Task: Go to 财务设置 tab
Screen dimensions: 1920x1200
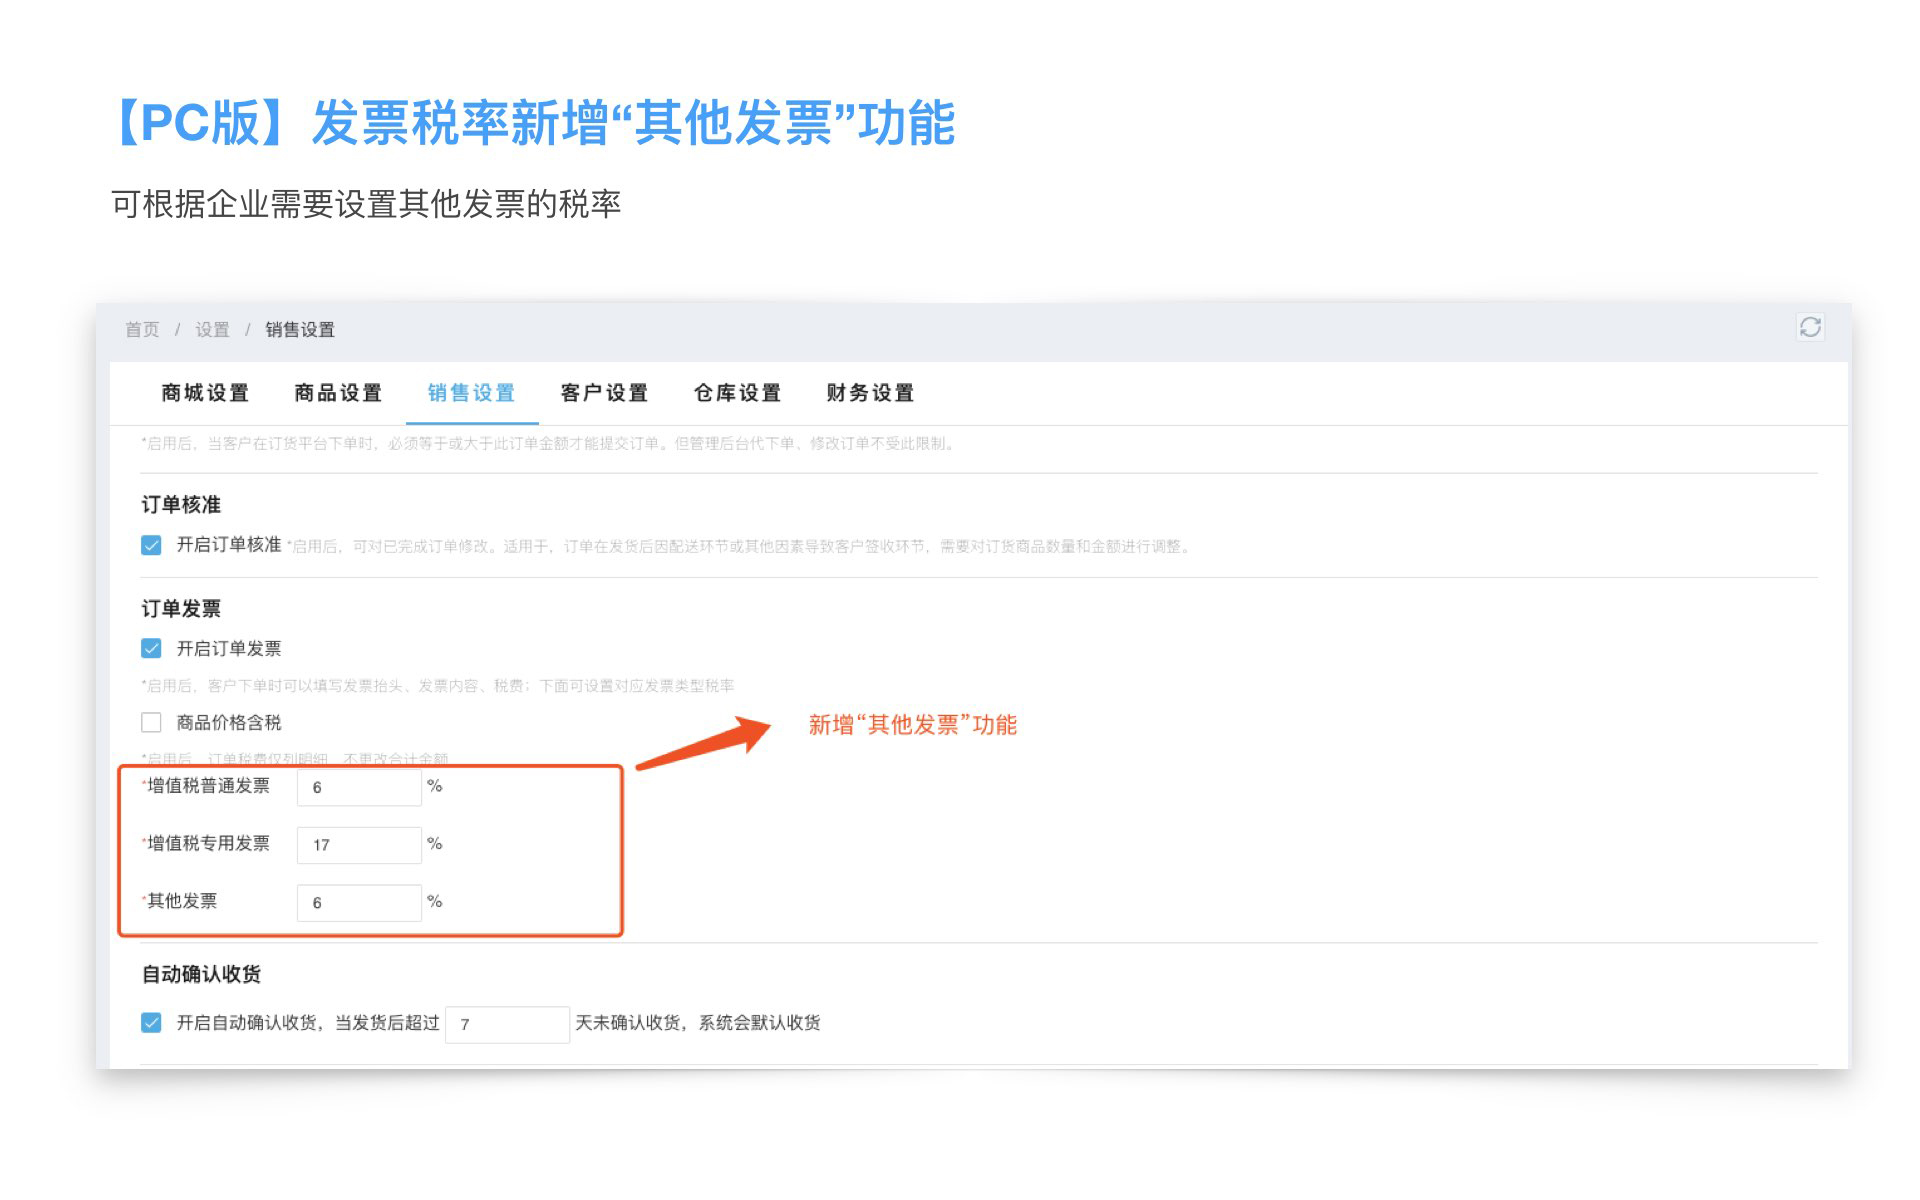Action: click(x=870, y=393)
